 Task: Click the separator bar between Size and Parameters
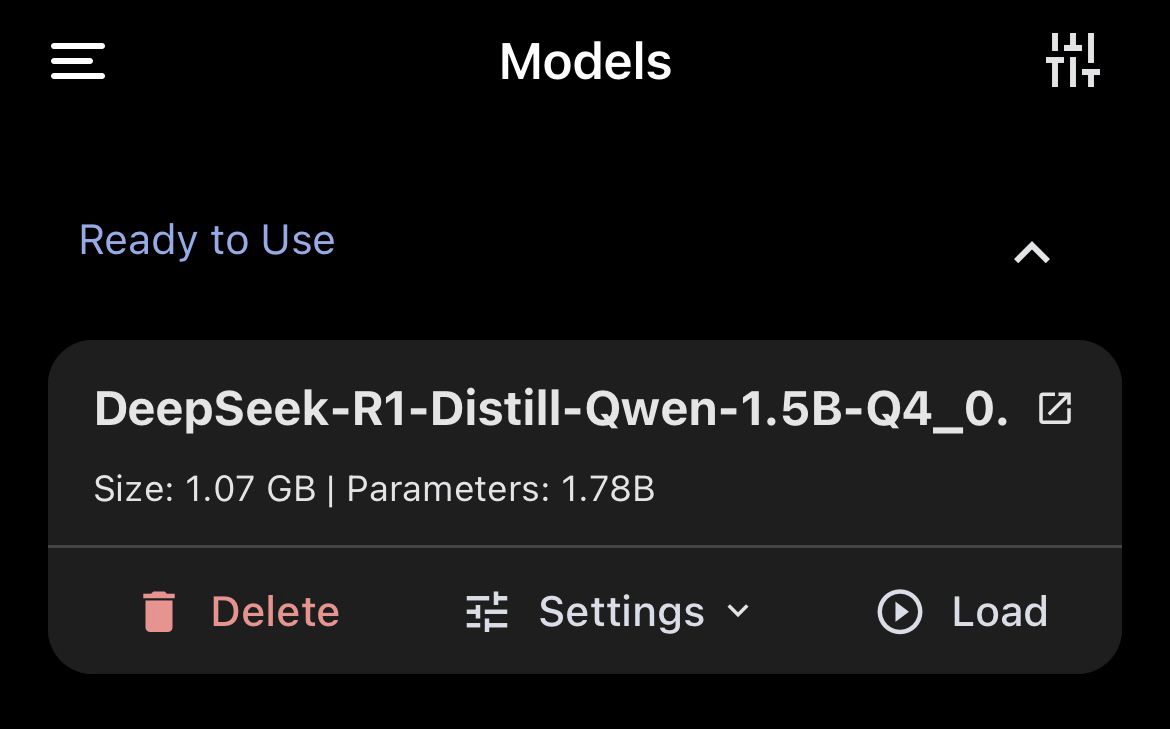coord(331,490)
